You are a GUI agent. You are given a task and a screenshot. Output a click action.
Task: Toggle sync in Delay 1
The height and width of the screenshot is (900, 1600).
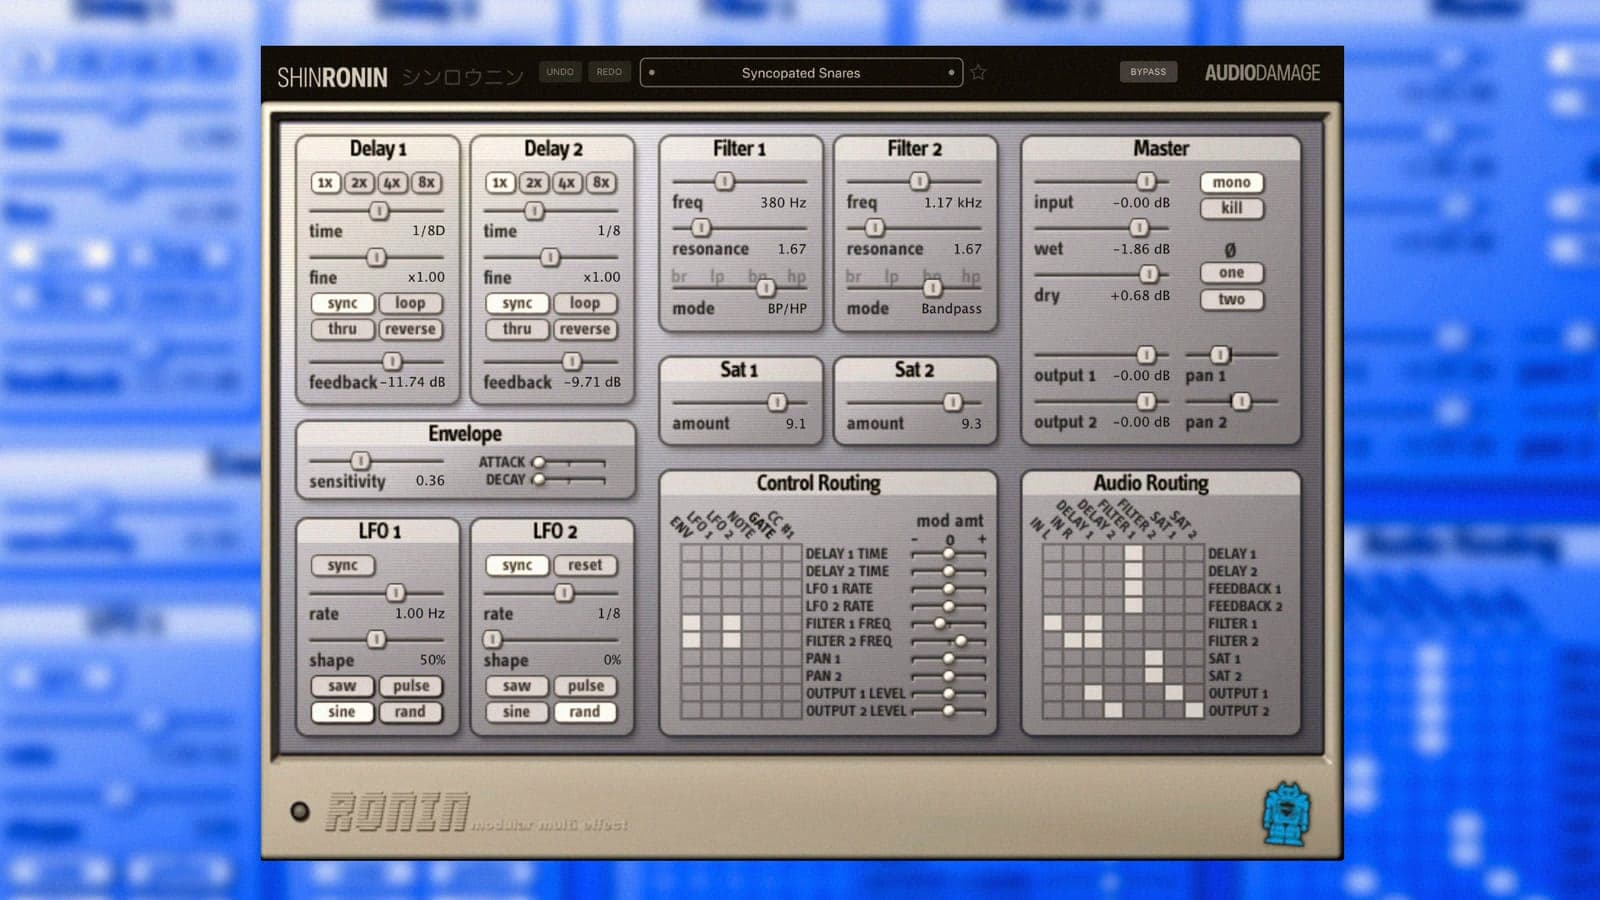(x=342, y=303)
